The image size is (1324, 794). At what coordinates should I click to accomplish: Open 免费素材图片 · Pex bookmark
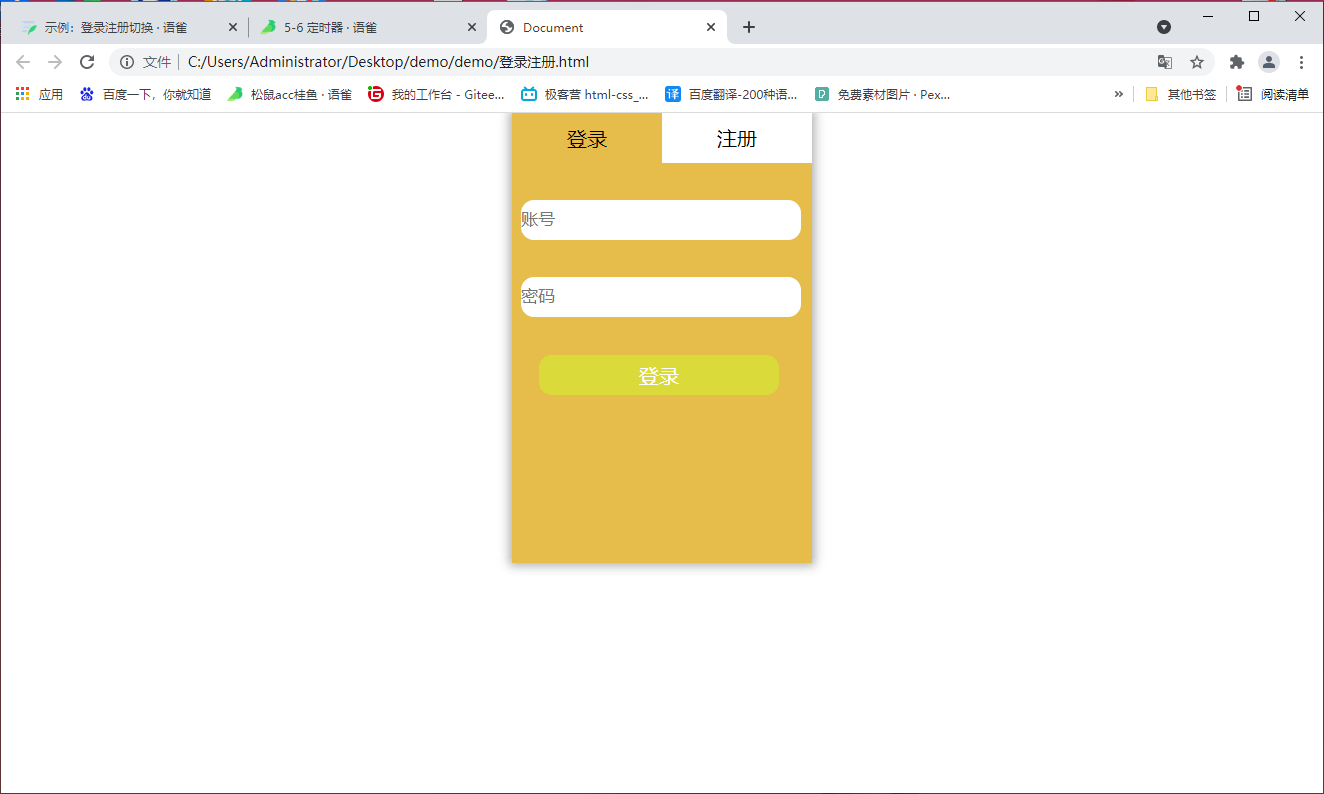(882, 94)
